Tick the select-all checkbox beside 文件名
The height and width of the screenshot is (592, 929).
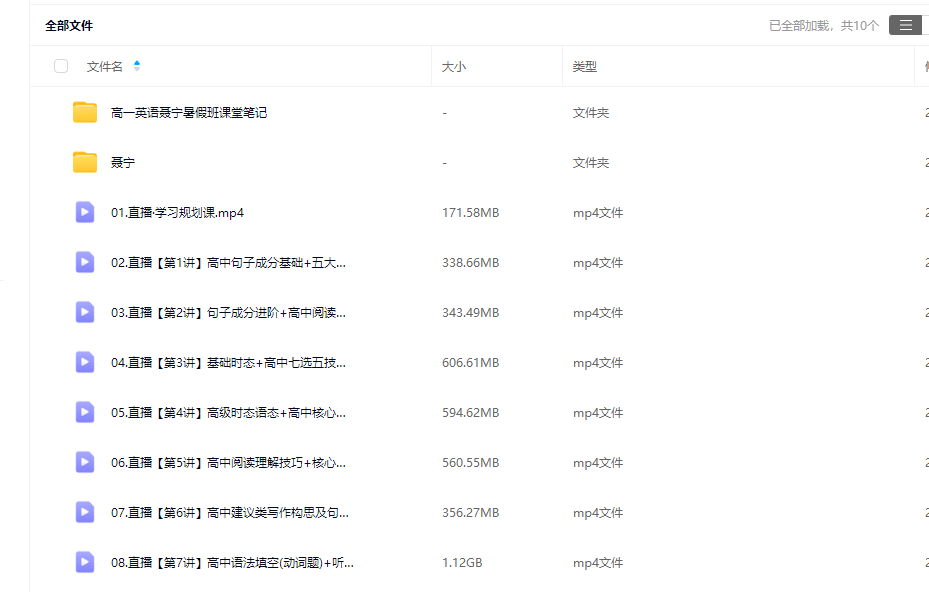click(x=61, y=66)
